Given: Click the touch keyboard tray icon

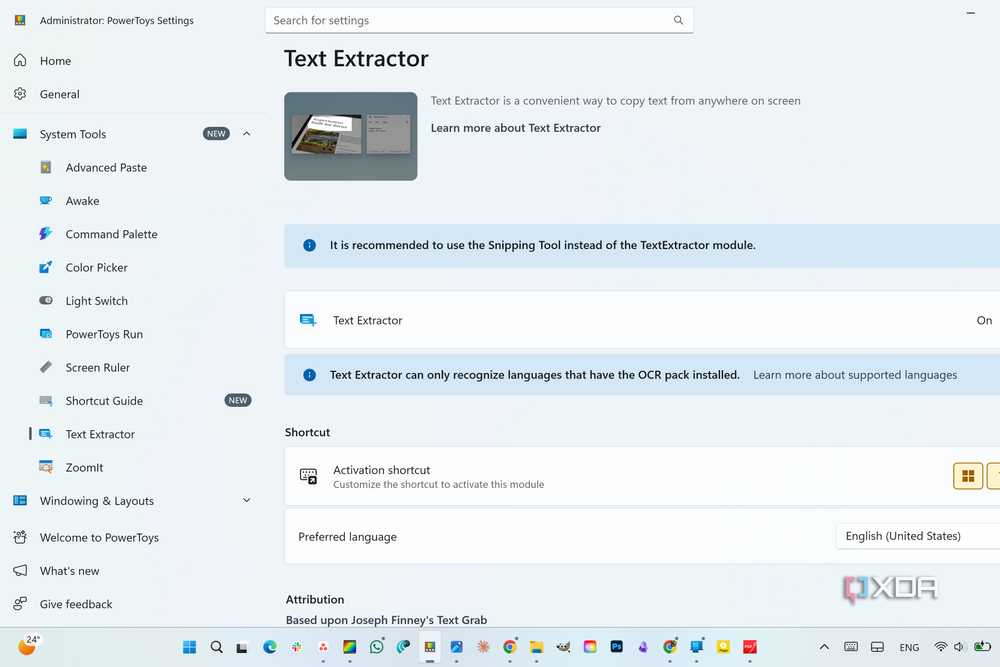Looking at the screenshot, I should tap(851, 647).
